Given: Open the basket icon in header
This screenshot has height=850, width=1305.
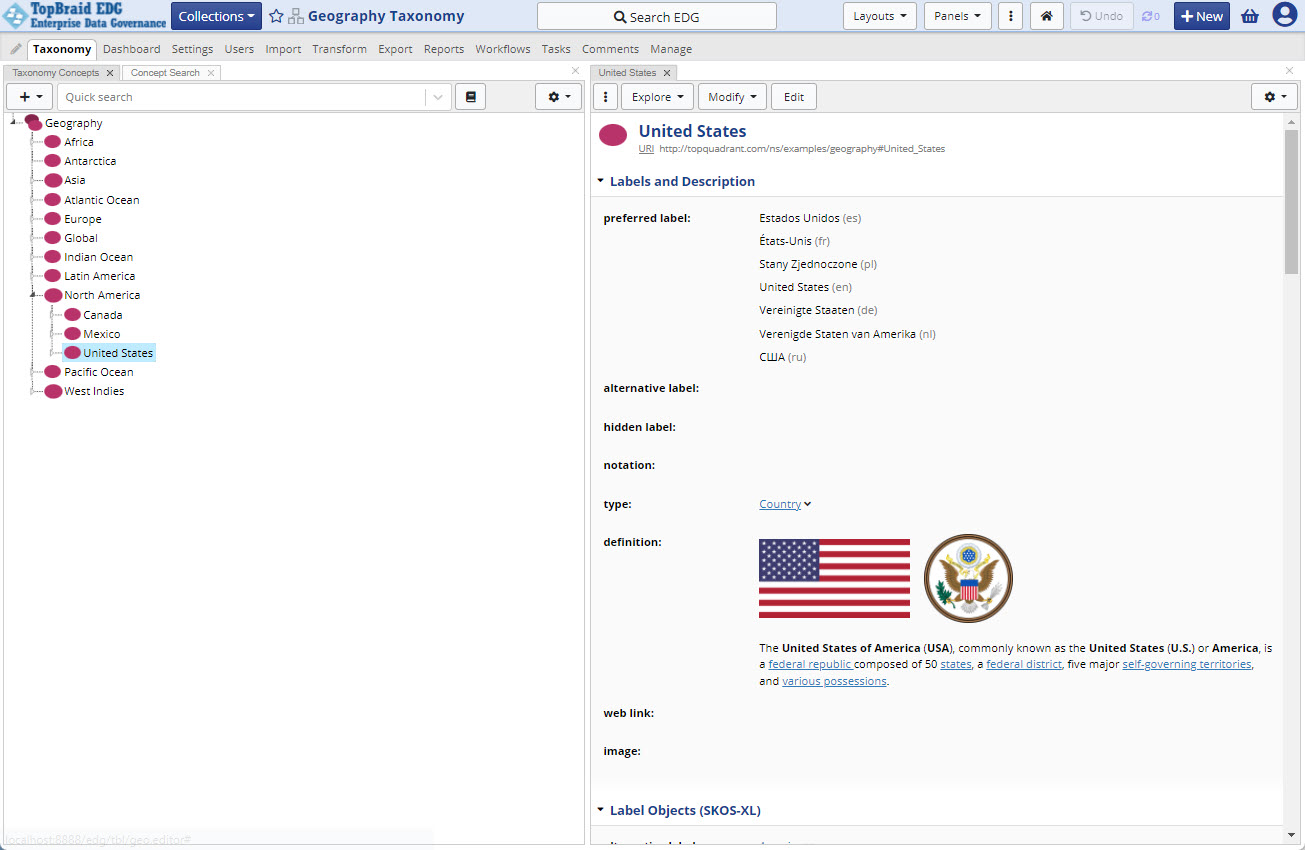Looking at the screenshot, I should (1249, 16).
